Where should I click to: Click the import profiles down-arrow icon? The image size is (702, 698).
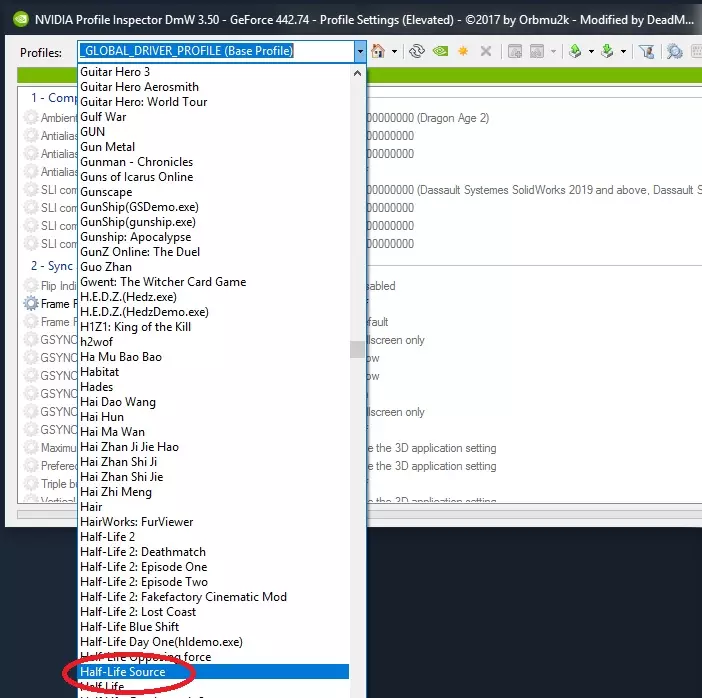[x=608, y=51]
